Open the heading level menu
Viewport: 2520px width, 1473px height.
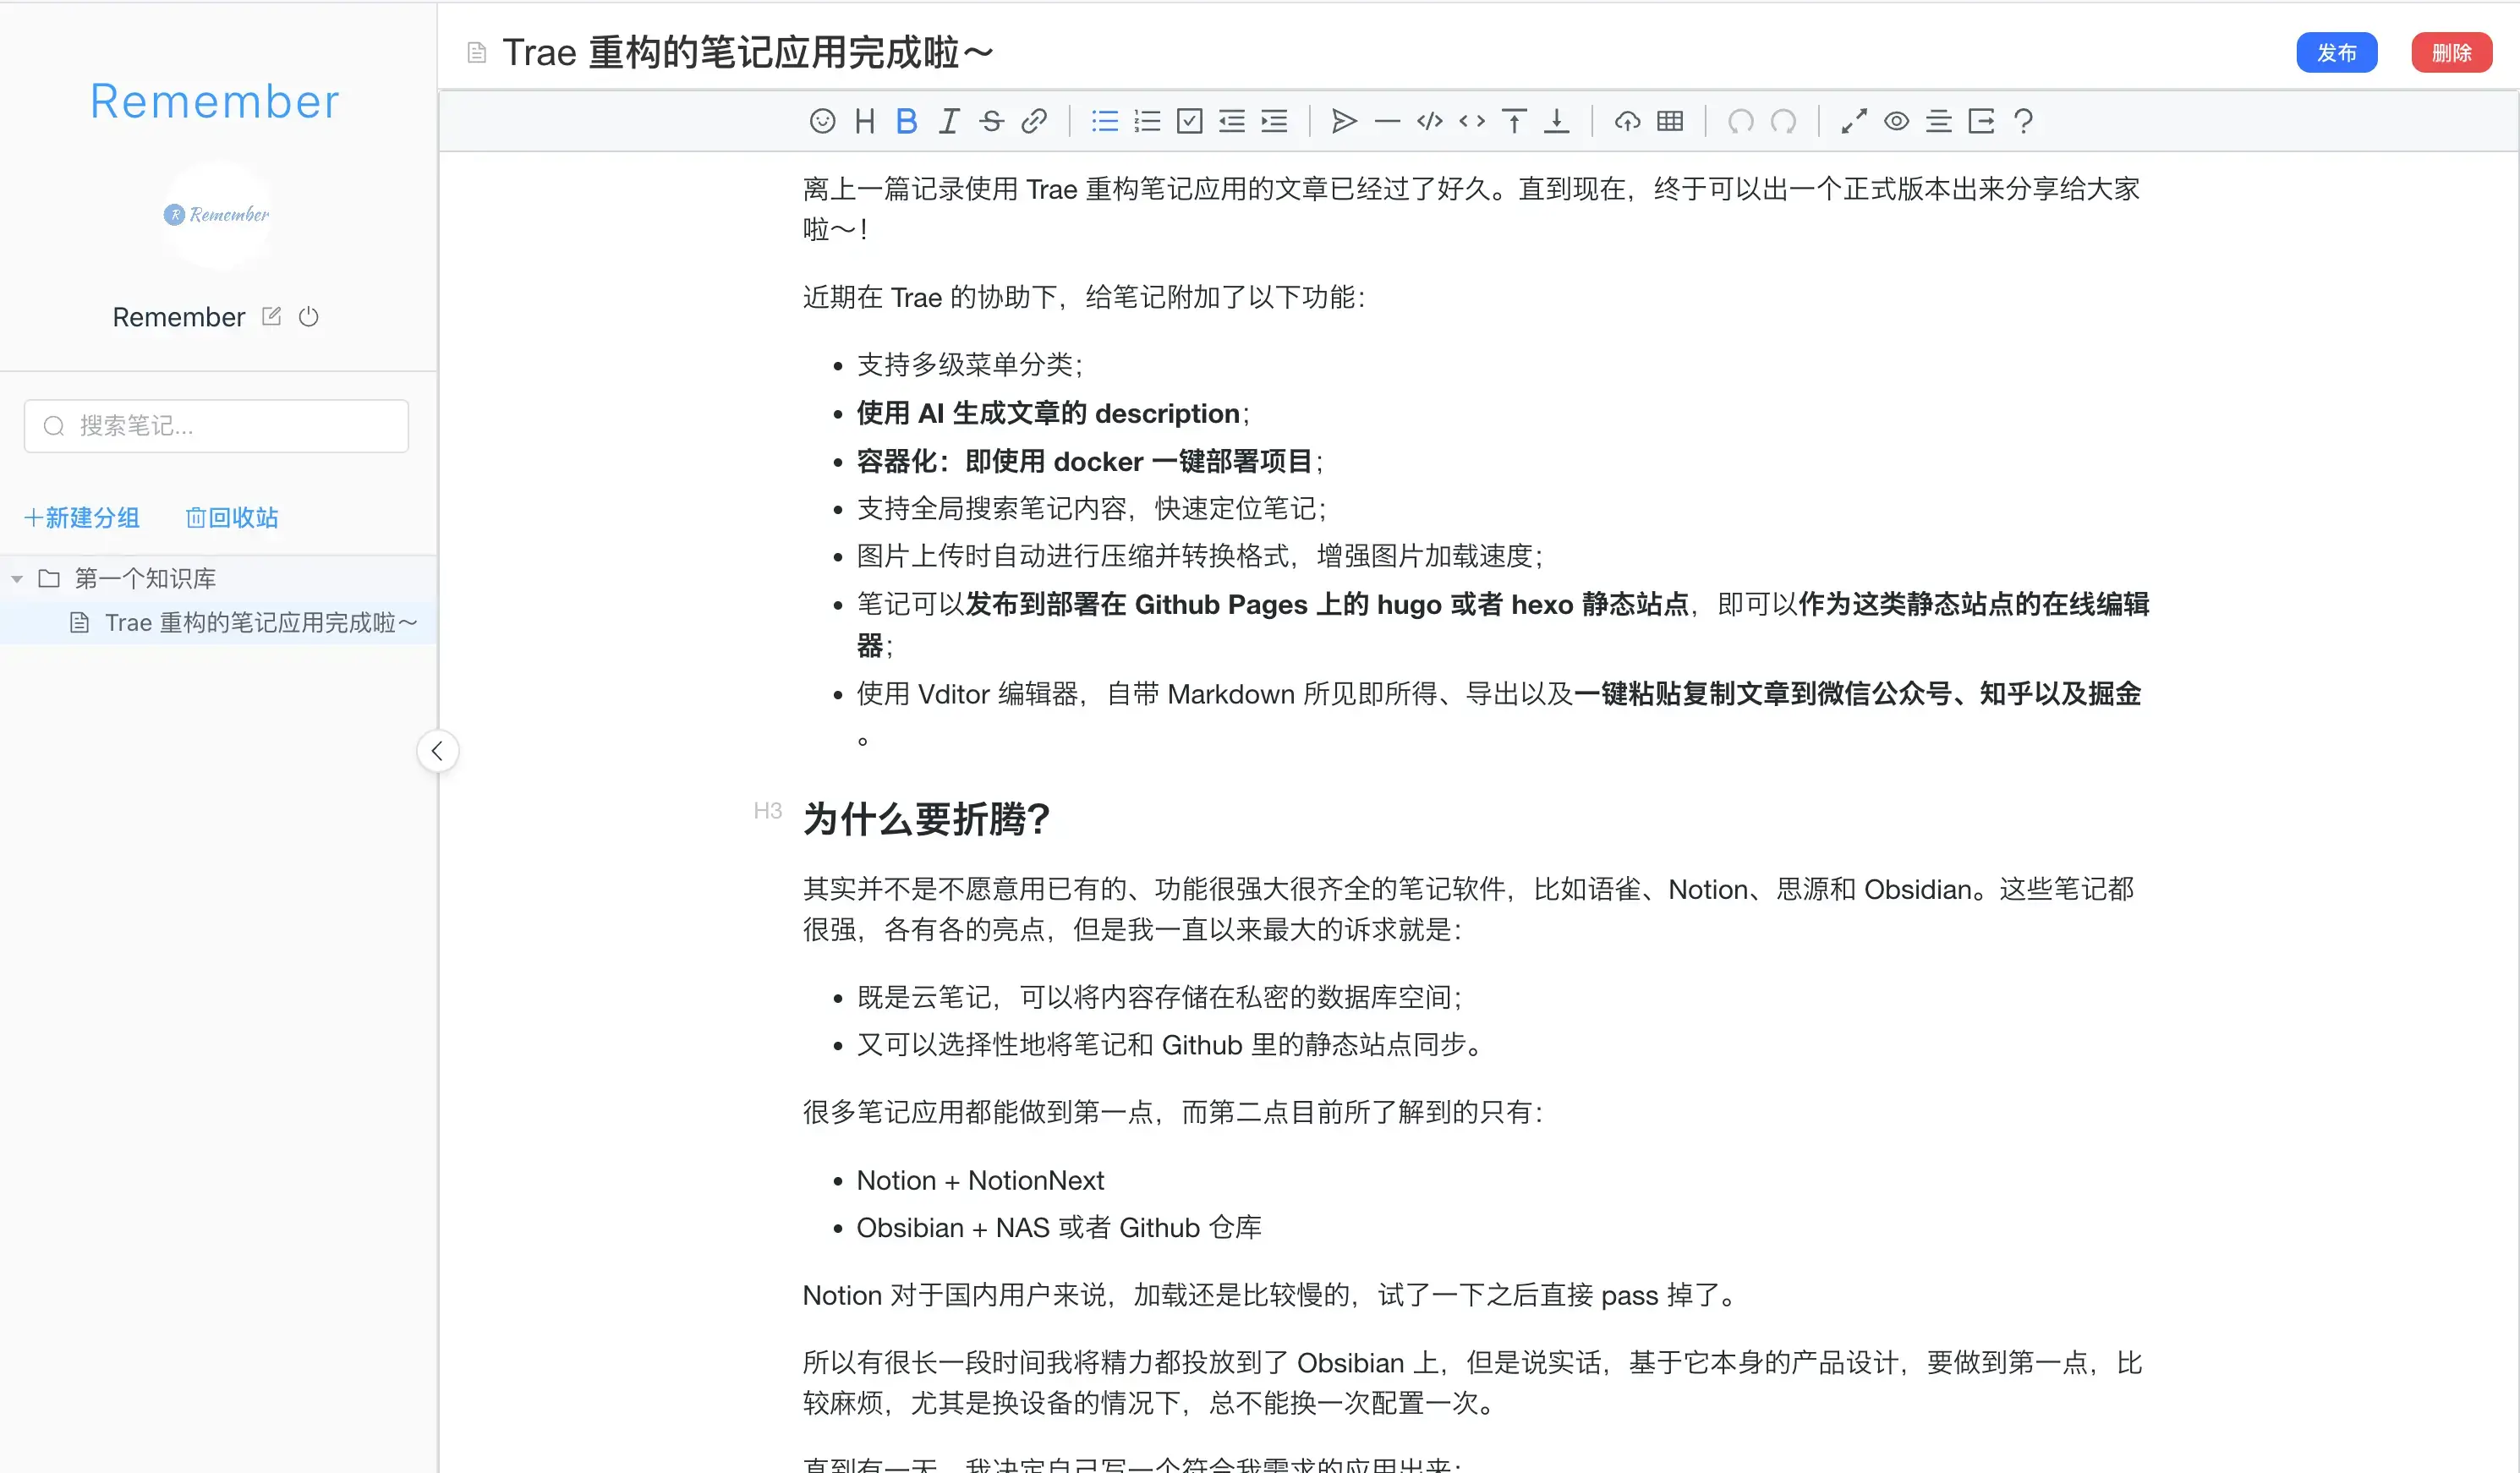(865, 121)
